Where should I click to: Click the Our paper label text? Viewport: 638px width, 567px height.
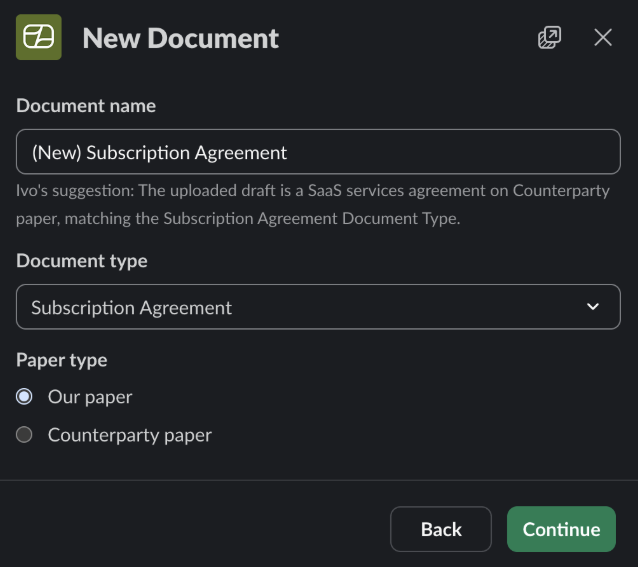point(90,397)
